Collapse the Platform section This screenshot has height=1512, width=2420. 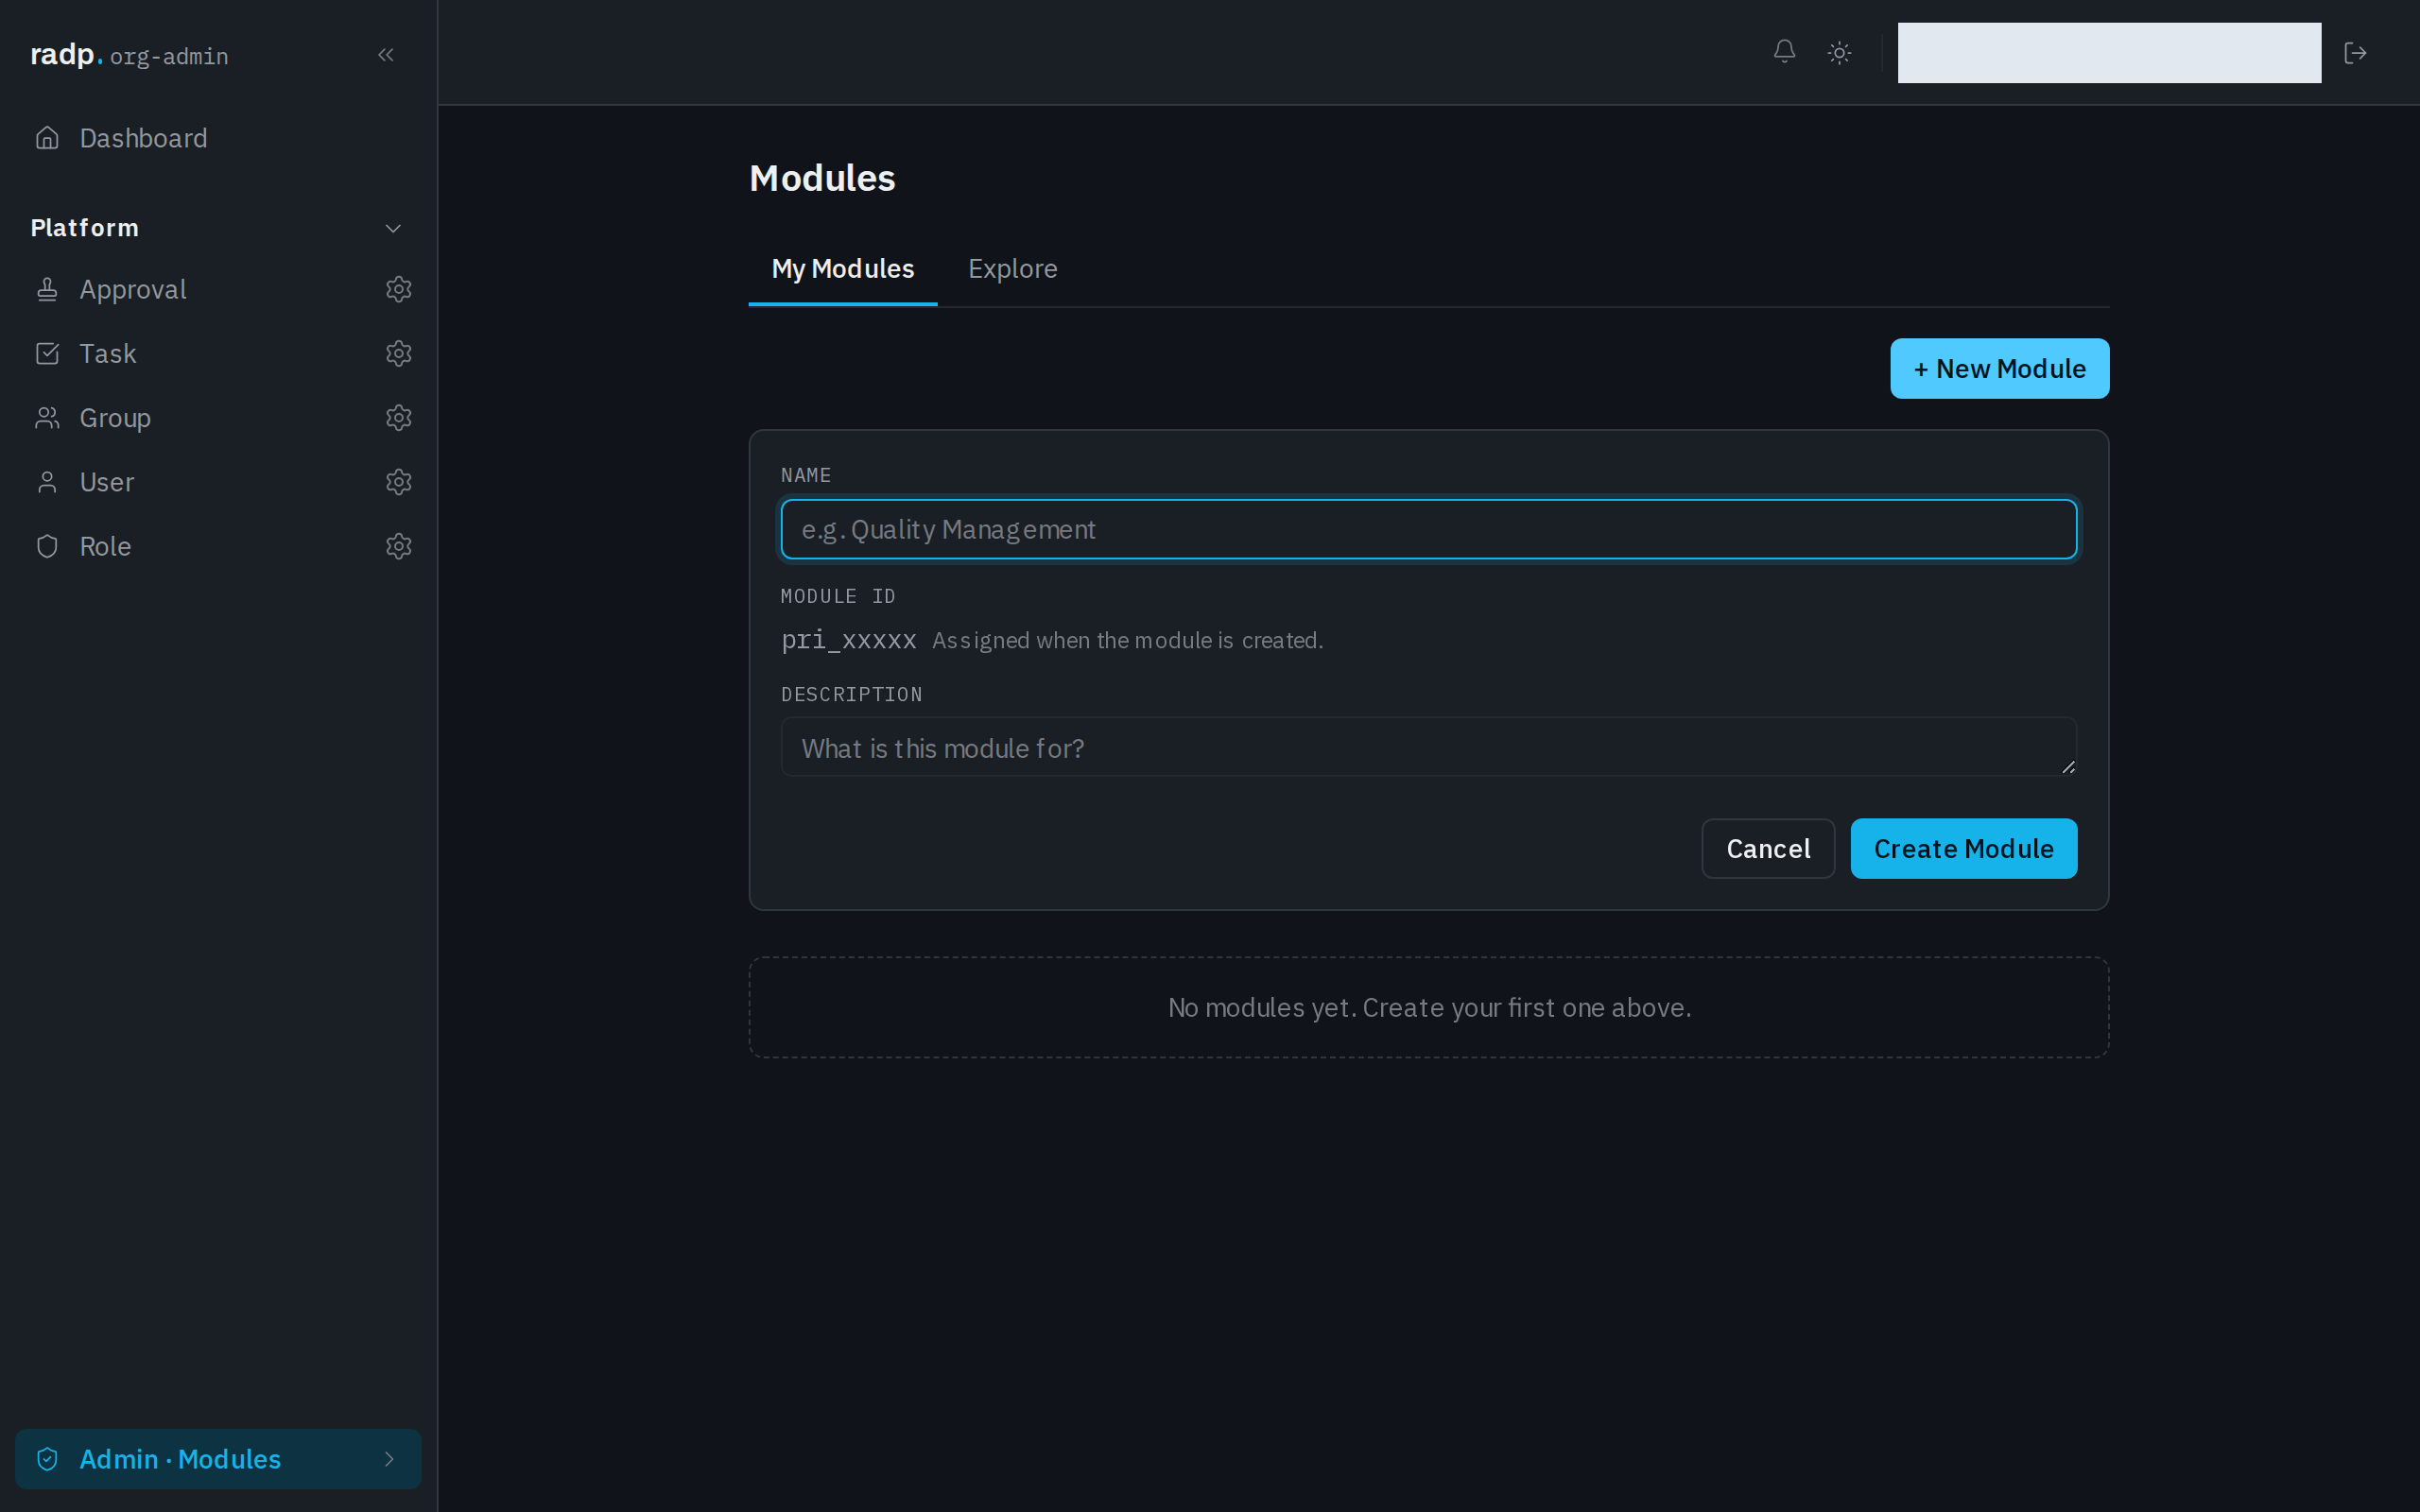393,228
